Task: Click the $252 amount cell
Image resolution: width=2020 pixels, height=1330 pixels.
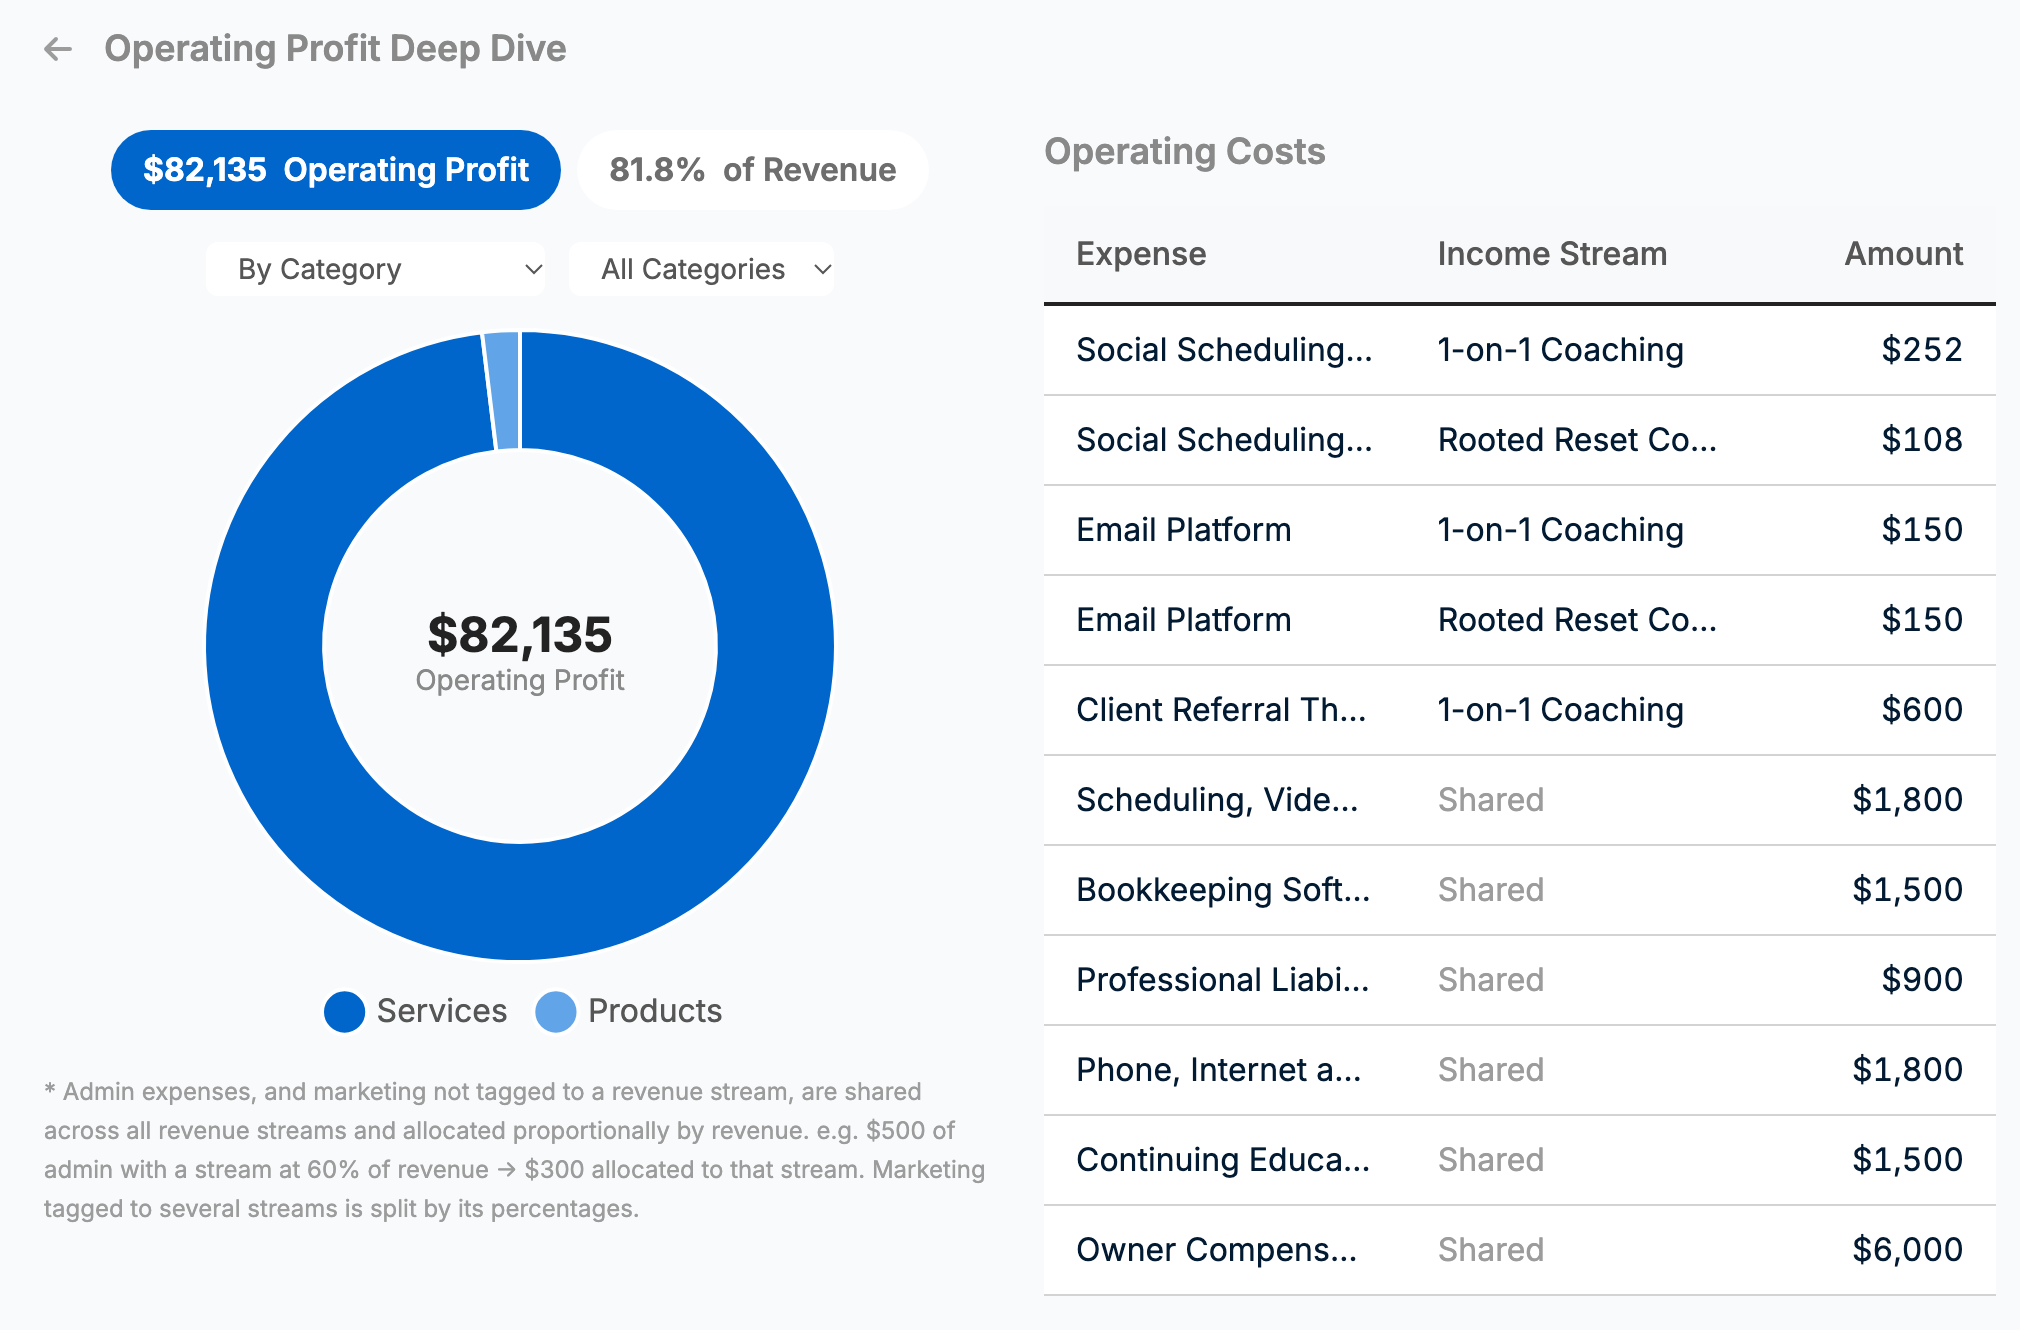Action: 1922,350
